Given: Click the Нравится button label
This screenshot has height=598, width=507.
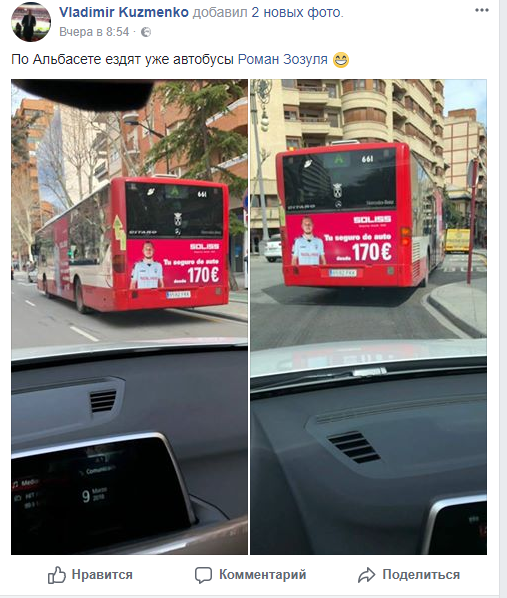Looking at the screenshot, I should click(x=102, y=574).
